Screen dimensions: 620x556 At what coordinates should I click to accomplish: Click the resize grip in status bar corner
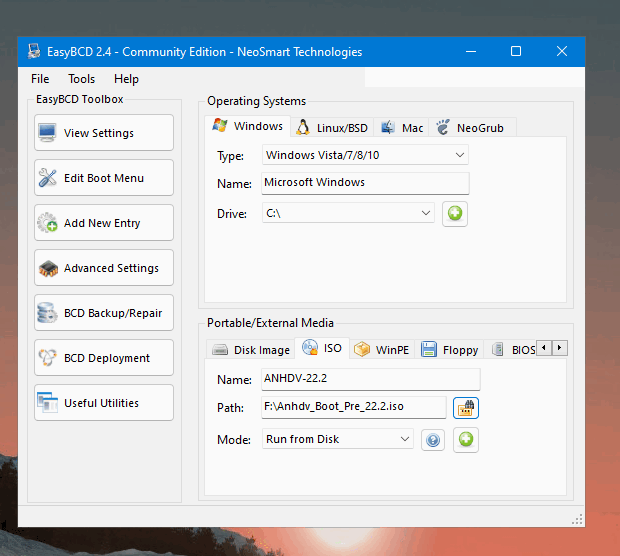(x=577, y=520)
